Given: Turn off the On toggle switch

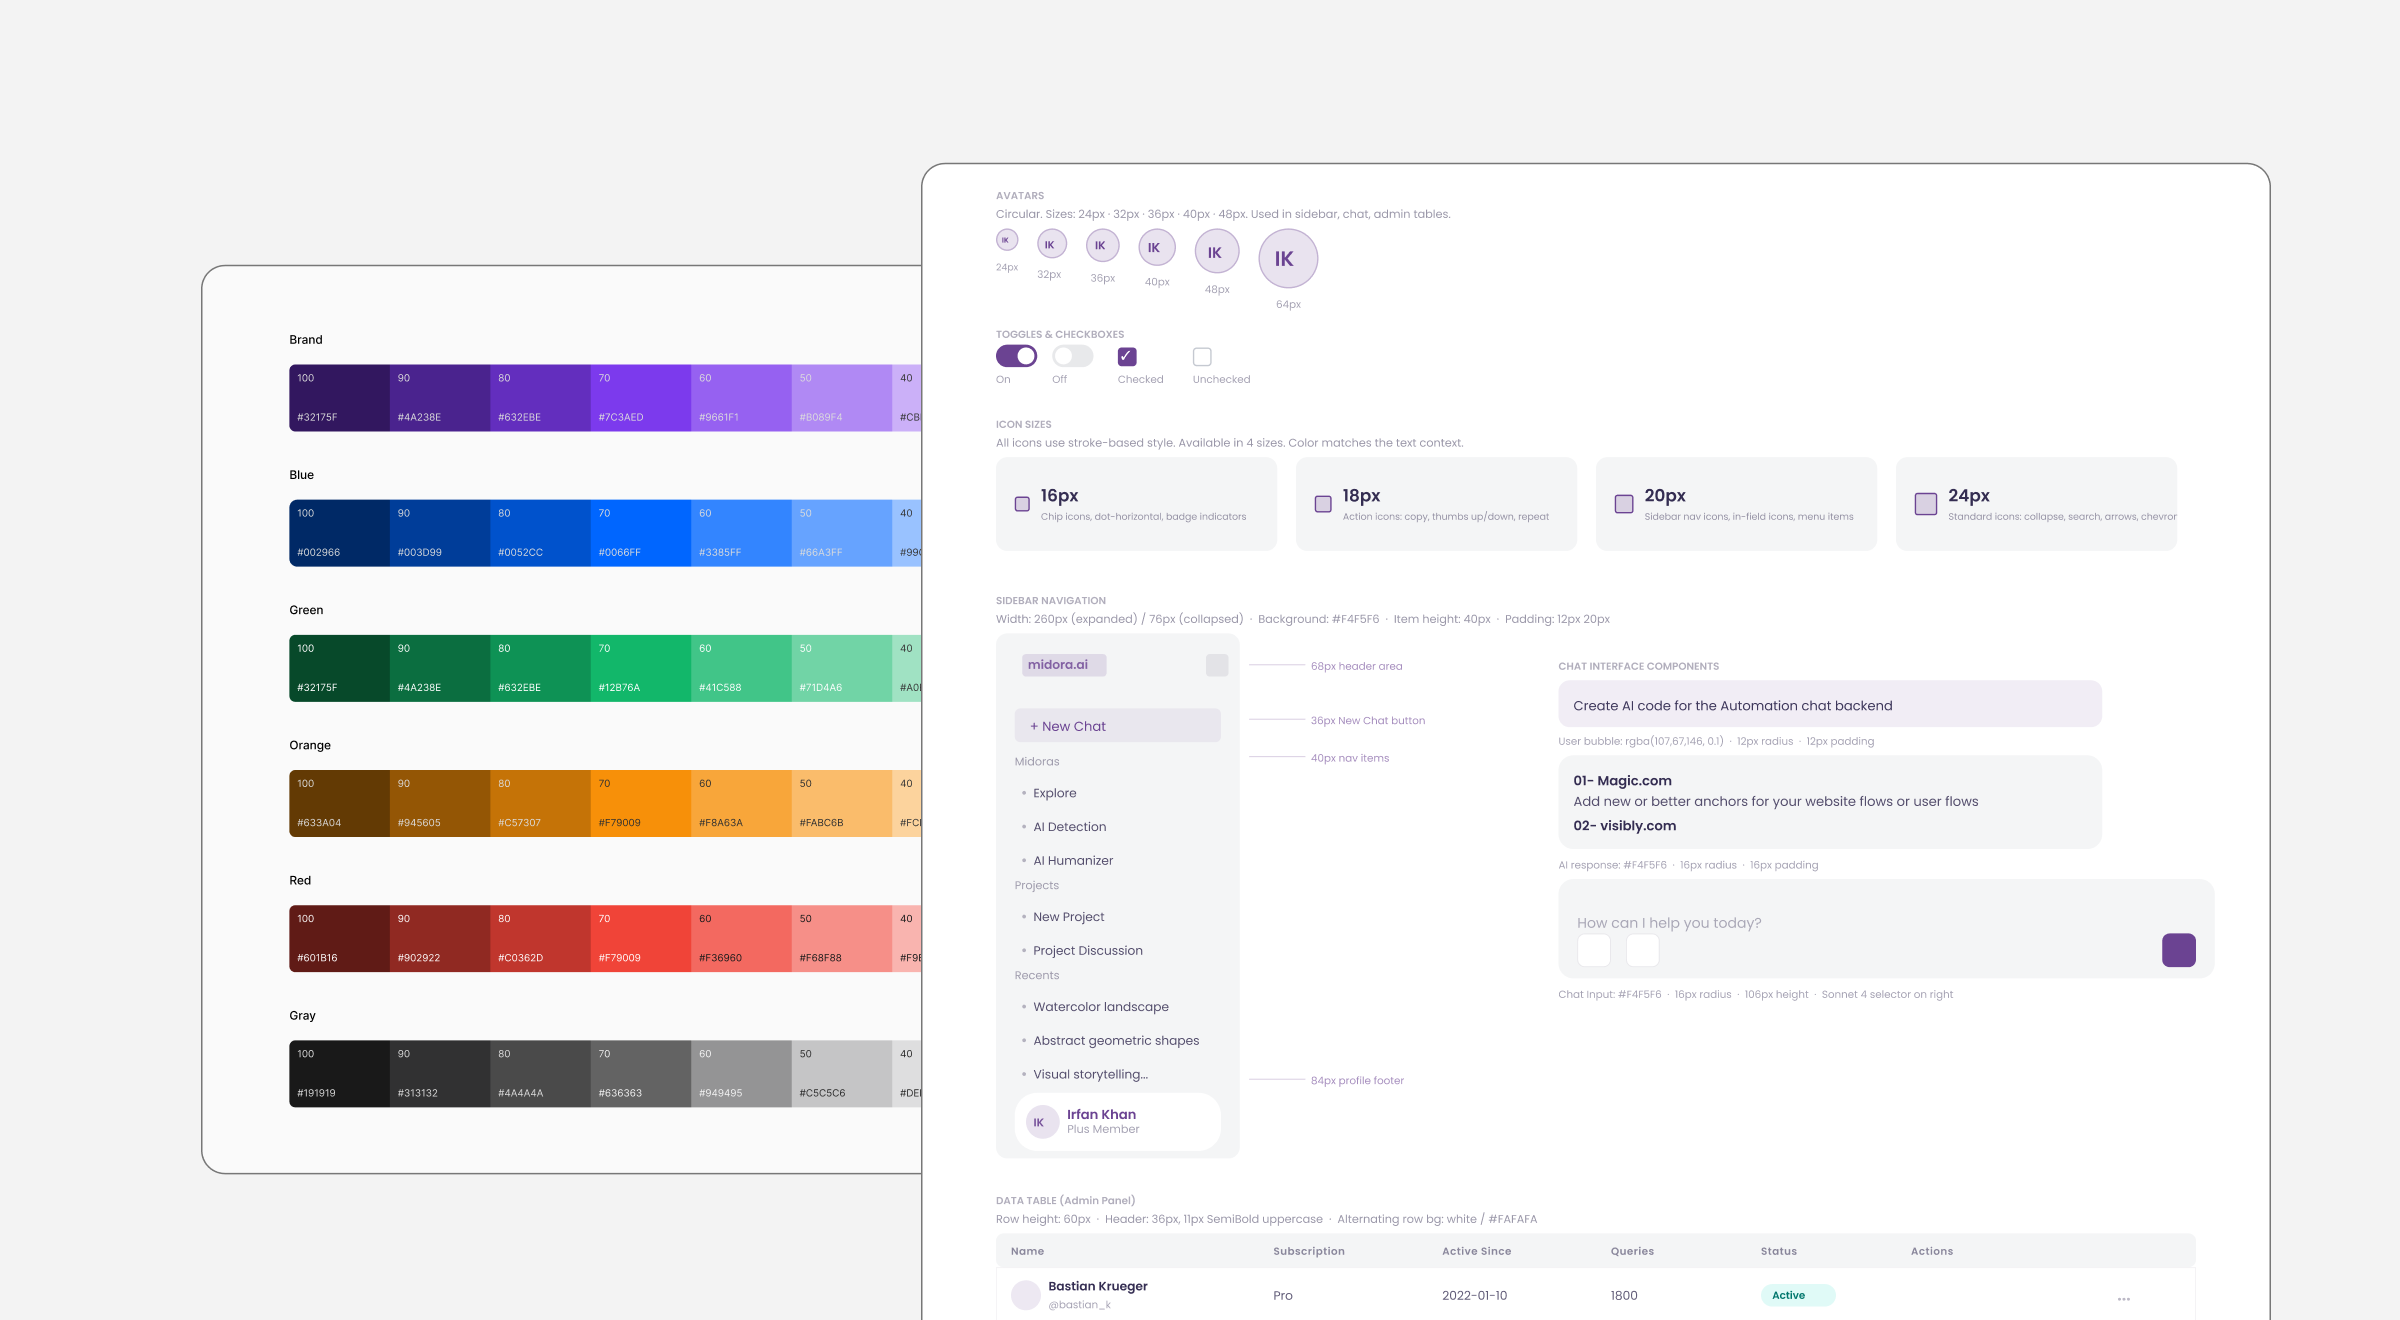Looking at the screenshot, I should click(1016, 356).
